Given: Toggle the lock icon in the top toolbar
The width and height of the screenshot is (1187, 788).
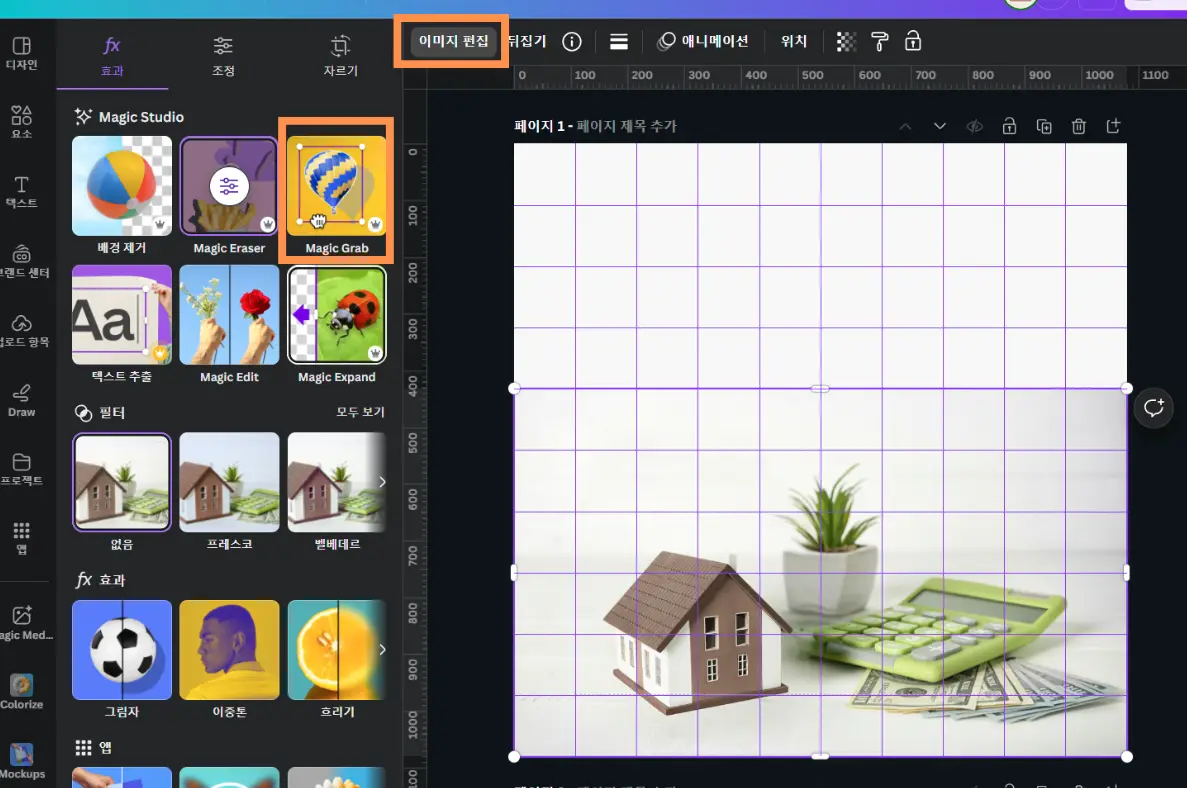Looking at the screenshot, I should (x=913, y=41).
